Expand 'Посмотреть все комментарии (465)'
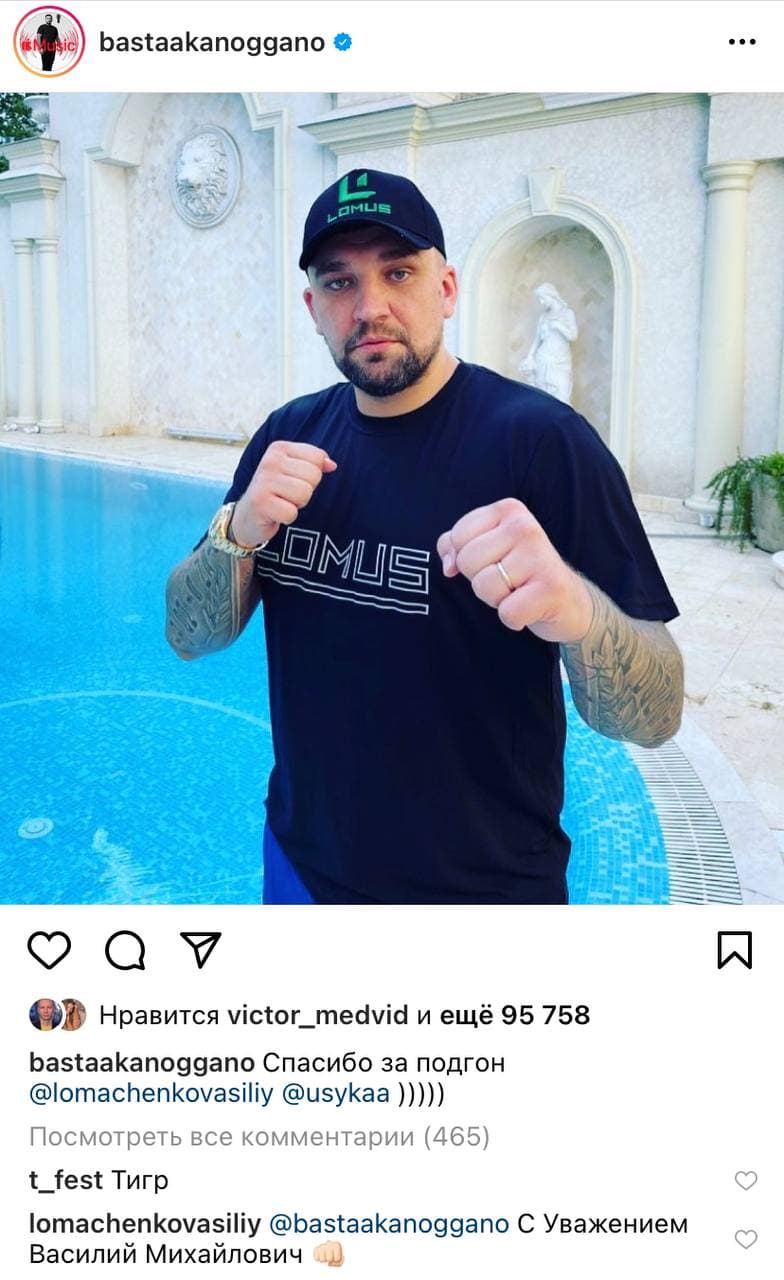The image size is (784, 1280). tap(260, 1137)
